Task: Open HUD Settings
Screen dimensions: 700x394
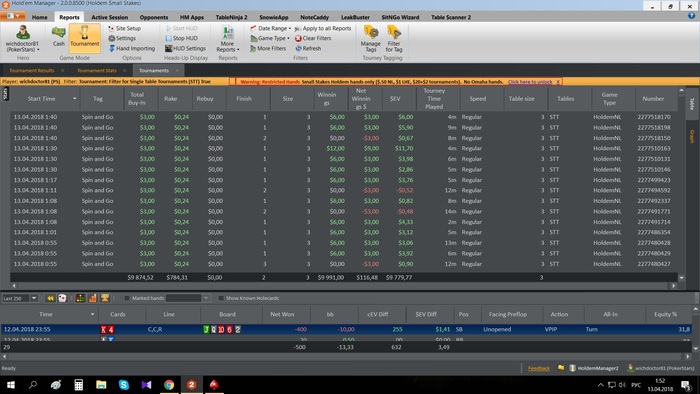Action: click(x=185, y=48)
